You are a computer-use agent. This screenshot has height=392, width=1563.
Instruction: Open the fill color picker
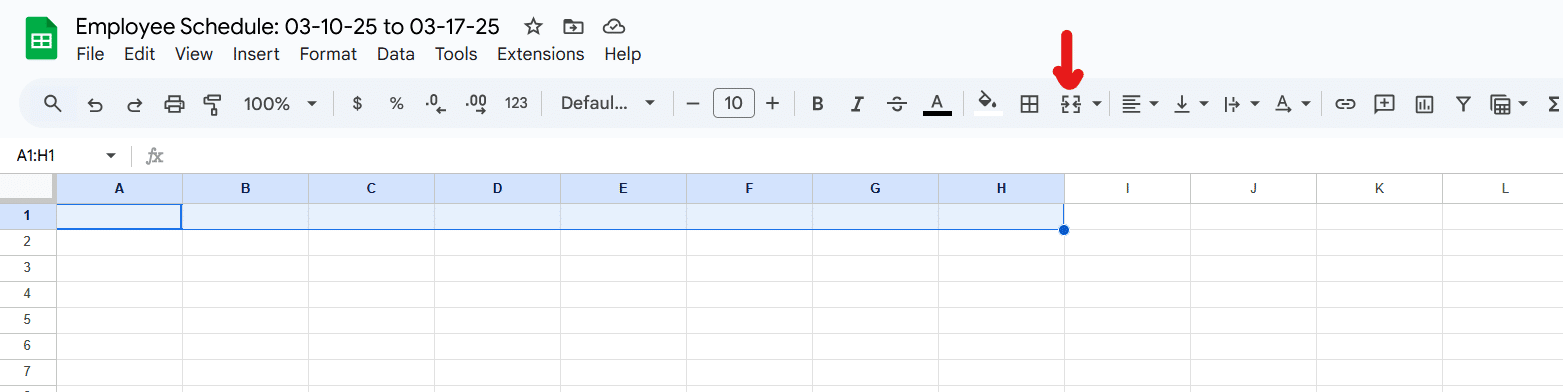click(988, 104)
